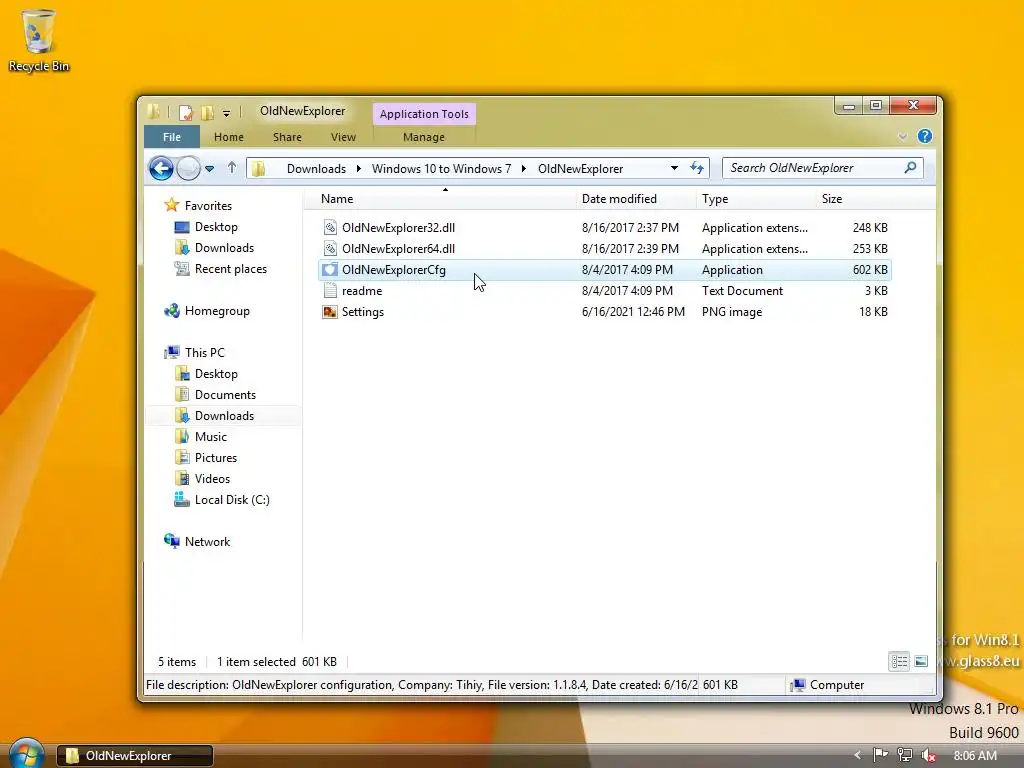Image resolution: width=1024 pixels, height=768 pixels.
Task: Select the OldNewExplorerCfg application
Action: coord(605,270)
